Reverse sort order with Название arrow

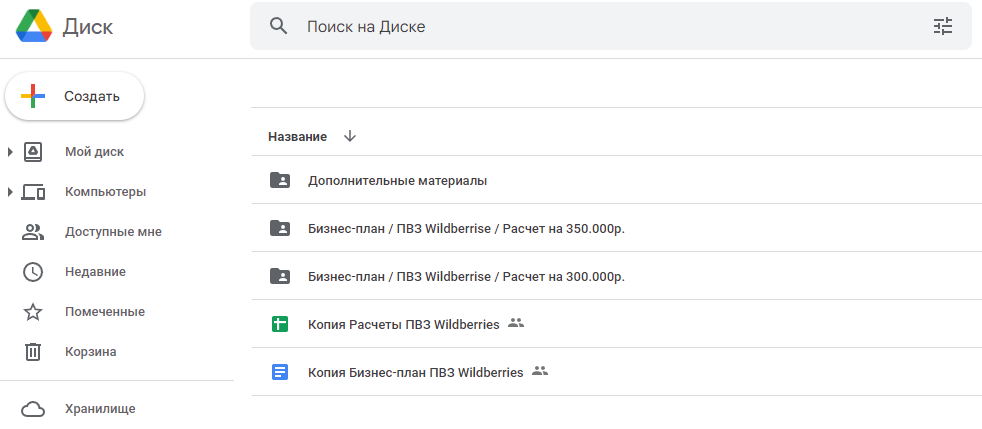pyautogui.click(x=350, y=136)
